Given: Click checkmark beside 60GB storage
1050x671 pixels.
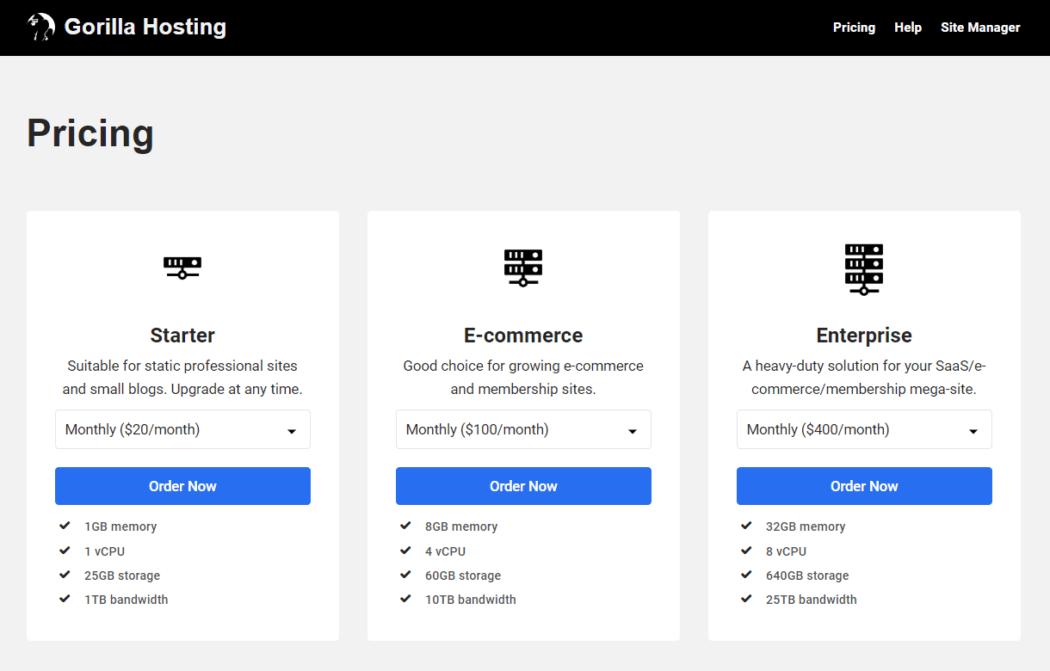Looking at the screenshot, I should [x=406, y=575].
